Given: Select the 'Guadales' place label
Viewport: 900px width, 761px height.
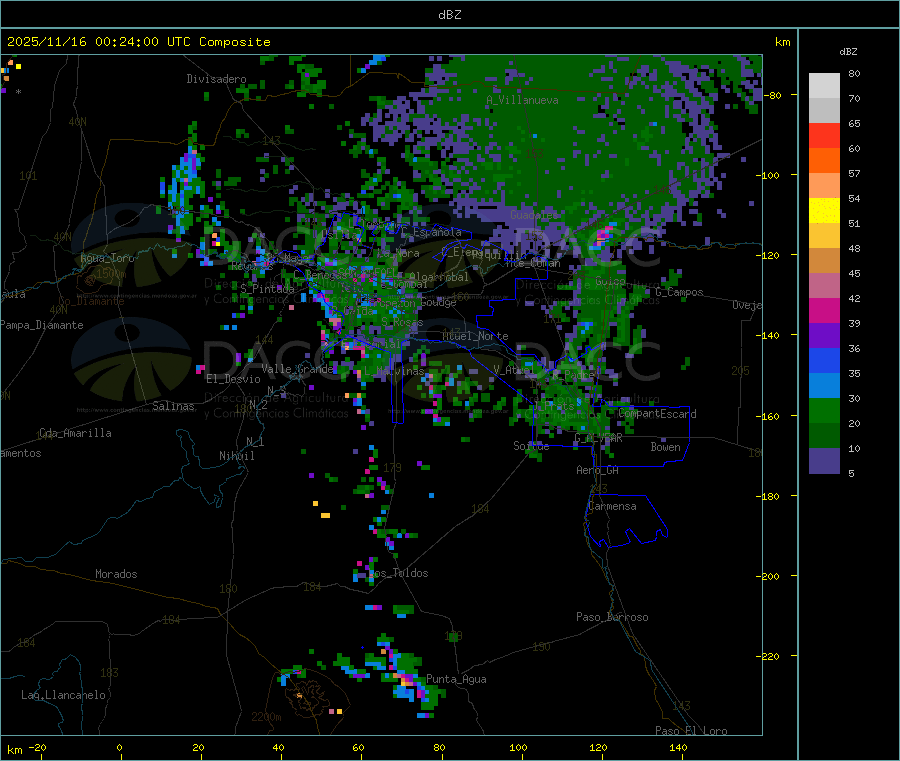Looking at the screenshot, I should [x=534, y=215].
